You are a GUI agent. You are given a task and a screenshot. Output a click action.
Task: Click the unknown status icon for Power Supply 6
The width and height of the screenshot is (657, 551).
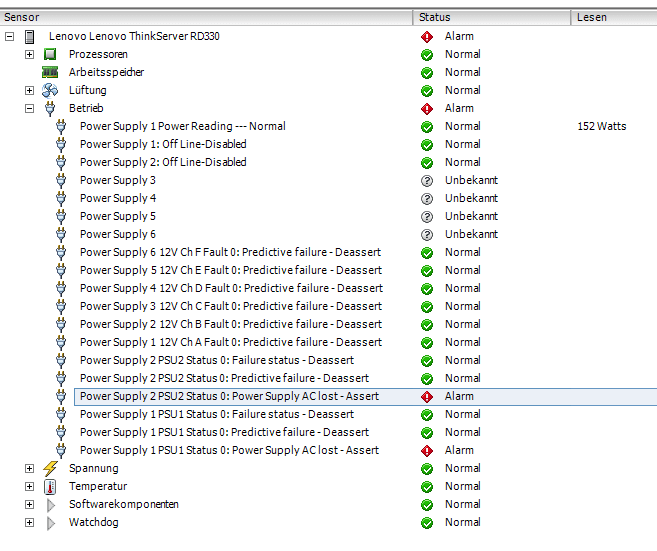[427, 235]
